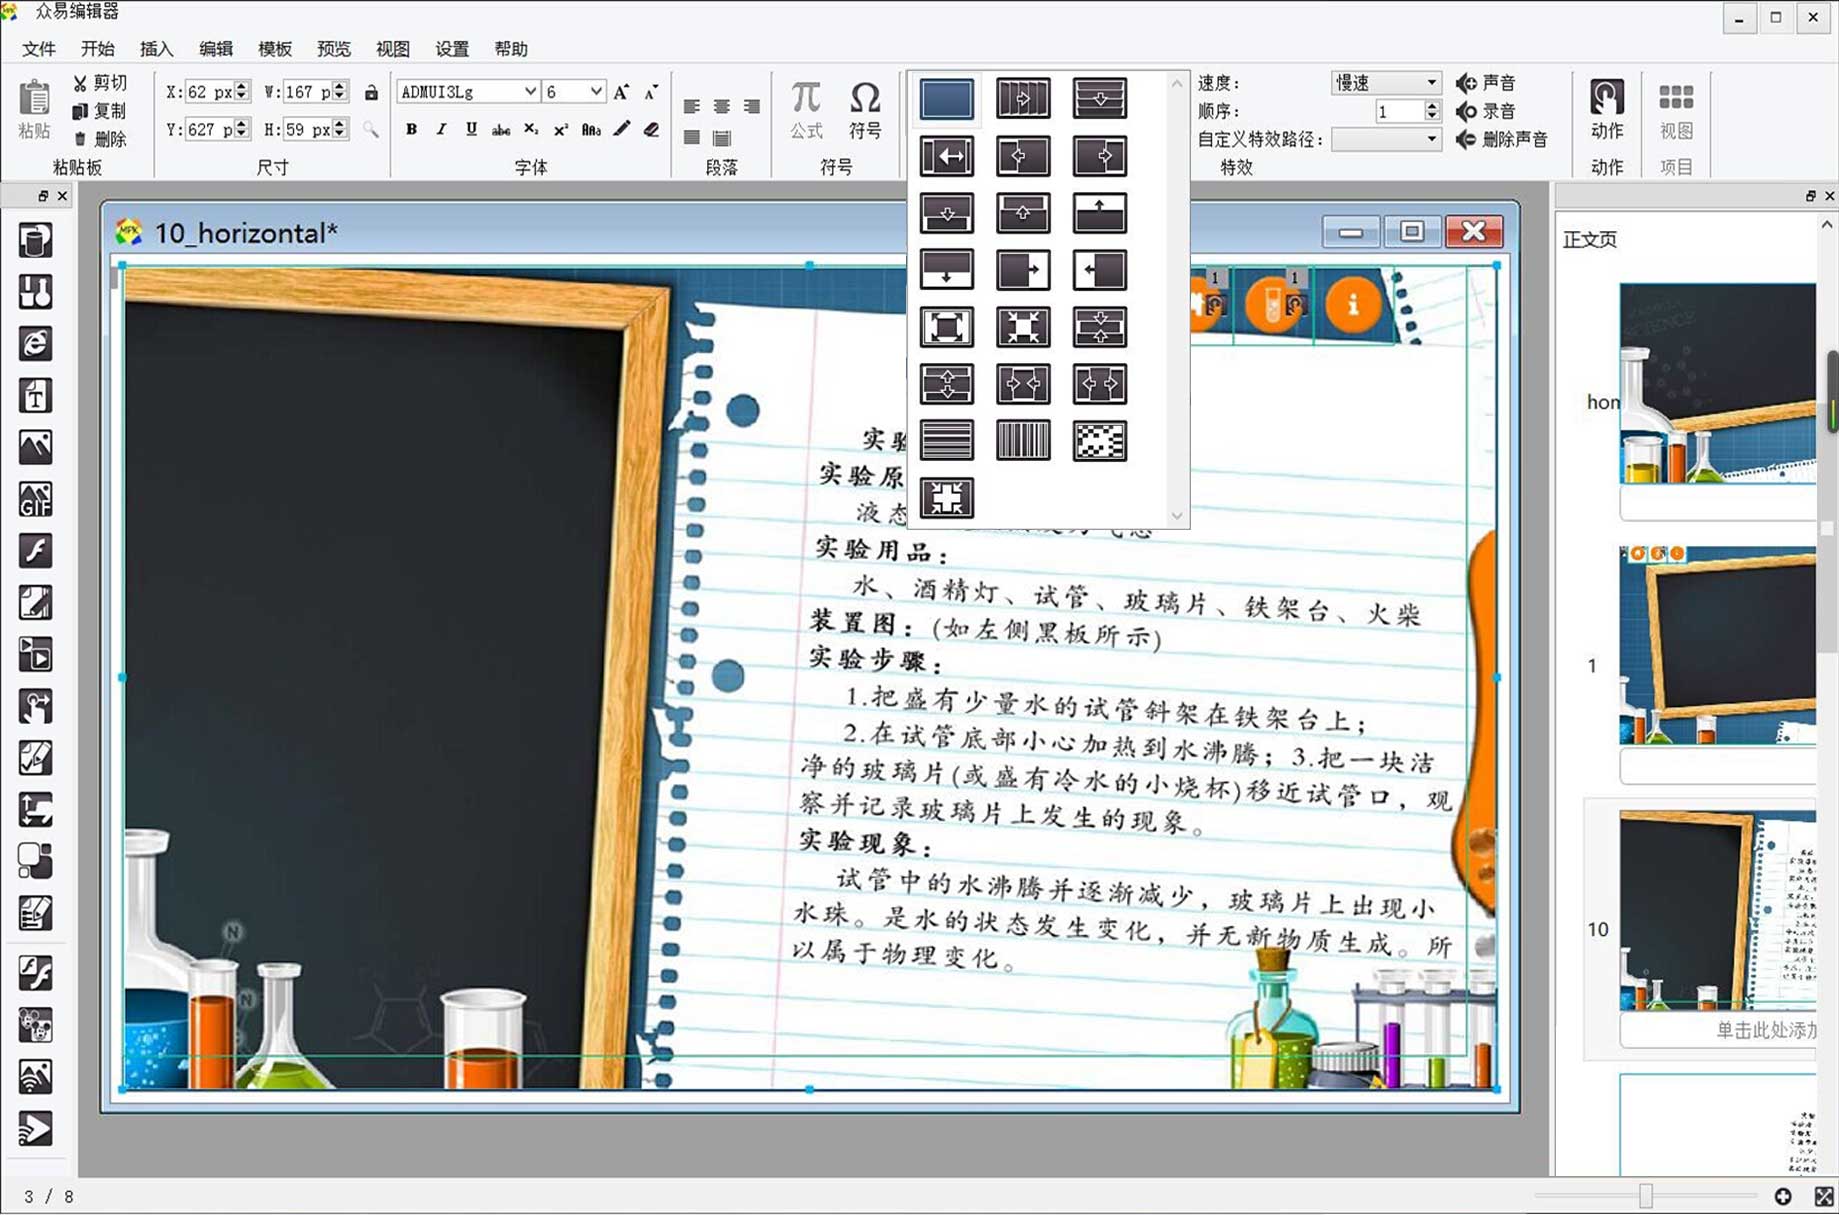Select the plus-shaped transition effect
1839x1215 pixels.
946,497
